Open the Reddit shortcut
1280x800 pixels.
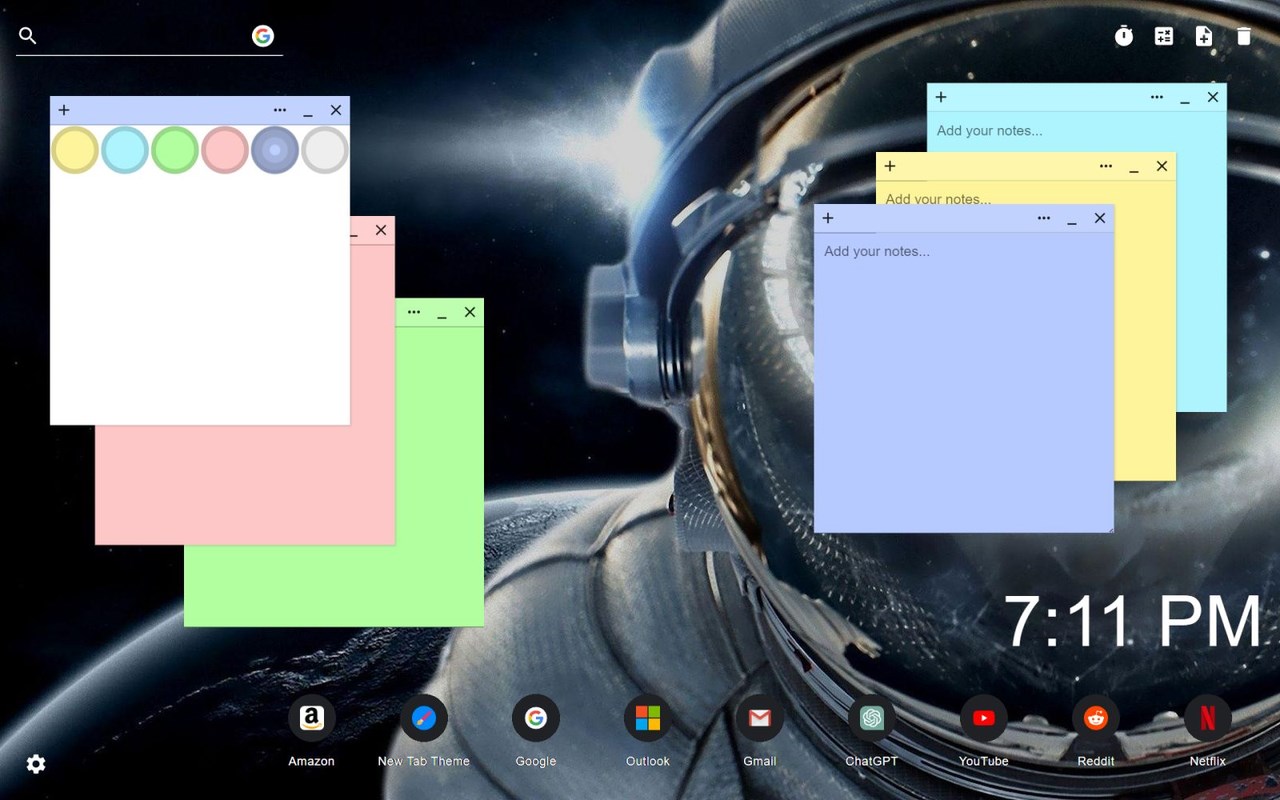coord(1096,718)
